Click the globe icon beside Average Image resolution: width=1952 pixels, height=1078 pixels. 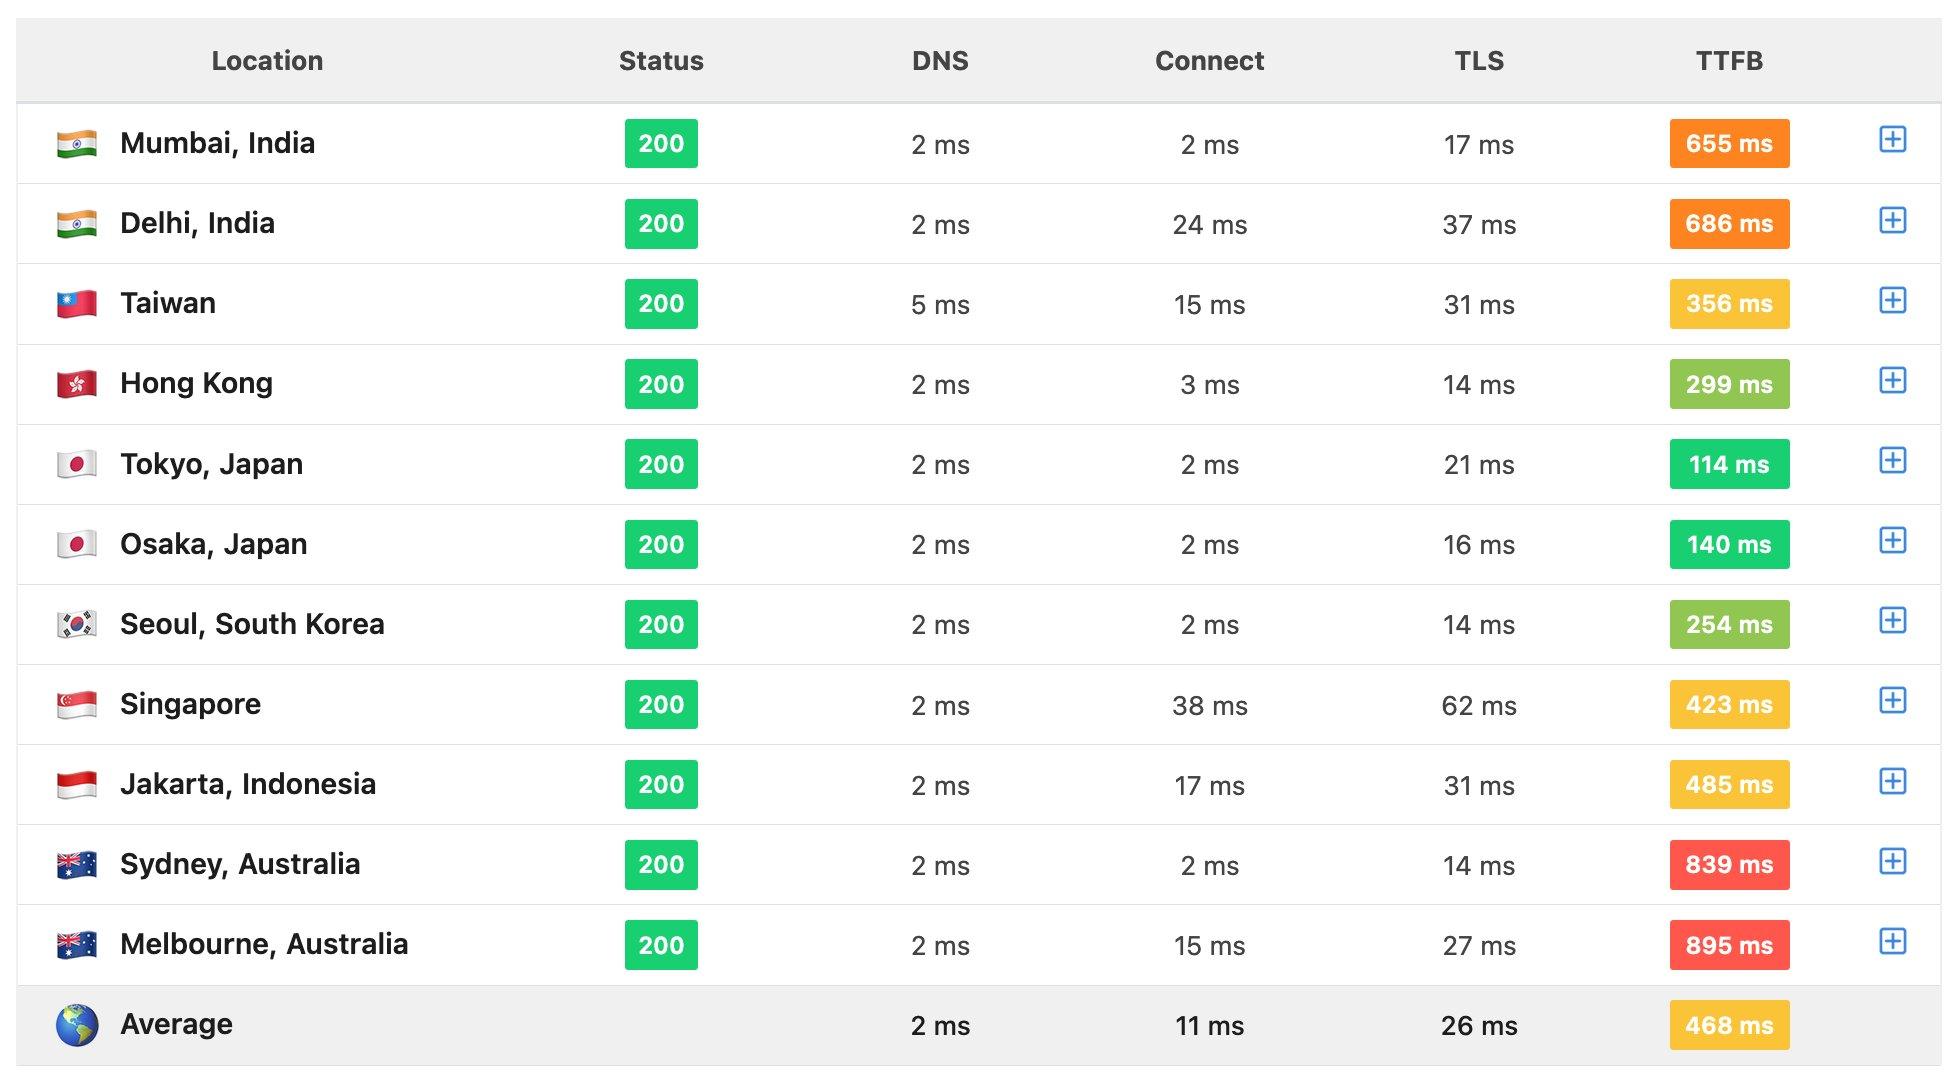pyautogui.click(x=77, y=1025)
